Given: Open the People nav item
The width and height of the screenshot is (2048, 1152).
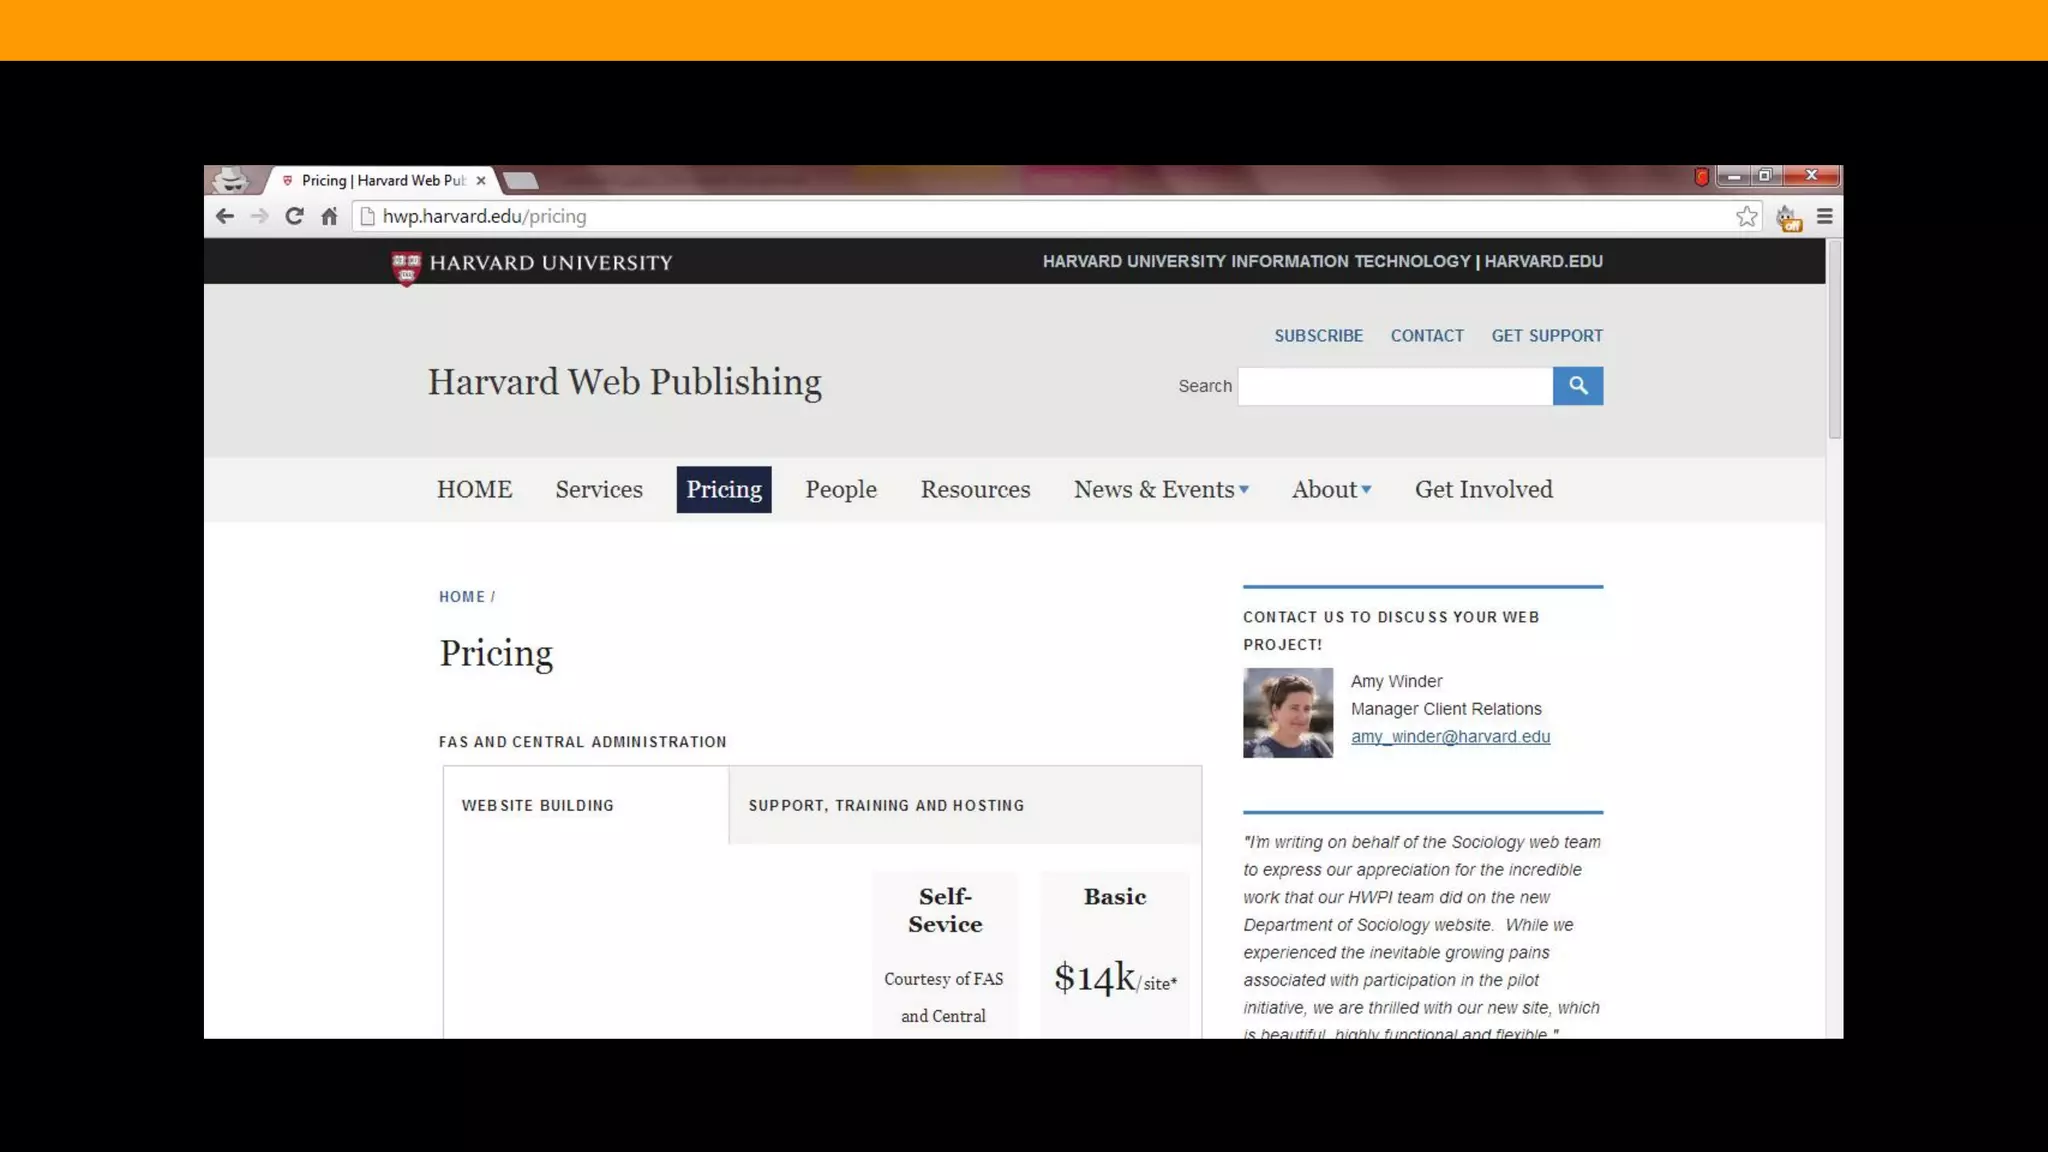Looking at the screenshot, I should coord(841,490).
